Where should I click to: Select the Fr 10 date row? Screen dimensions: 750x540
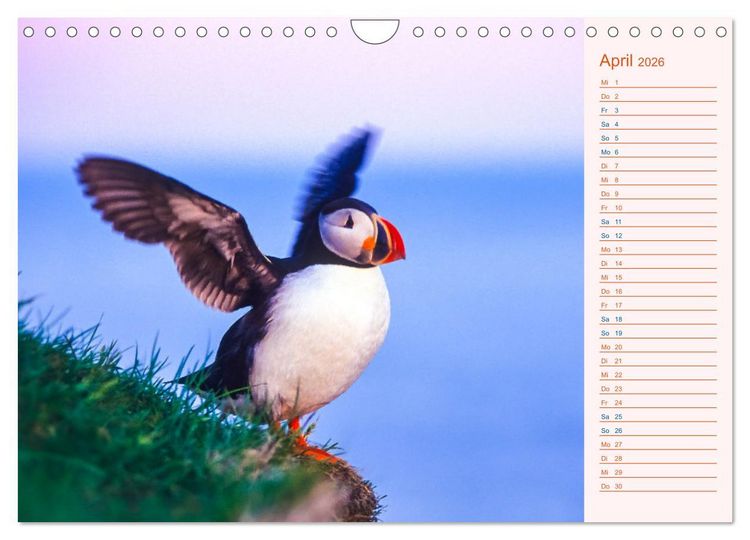658,208
